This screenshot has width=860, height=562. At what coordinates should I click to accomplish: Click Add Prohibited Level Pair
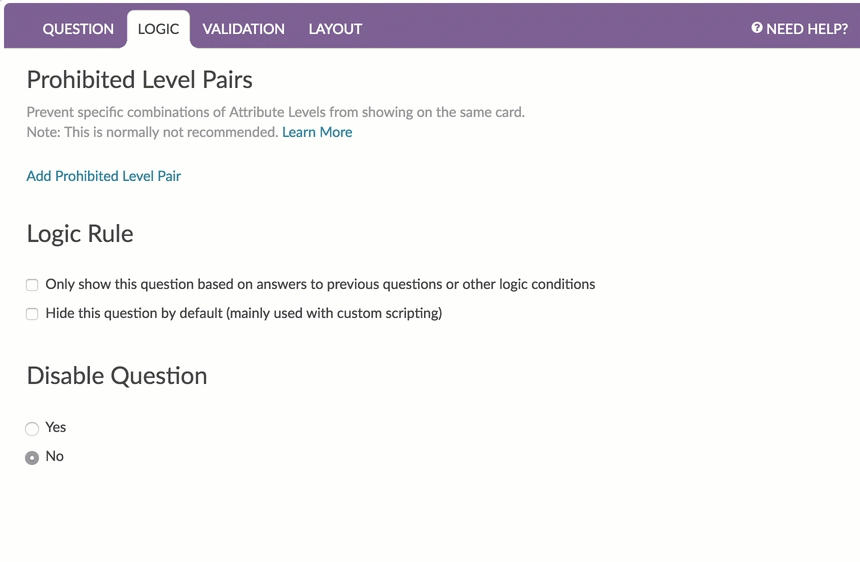pos(104,176)
